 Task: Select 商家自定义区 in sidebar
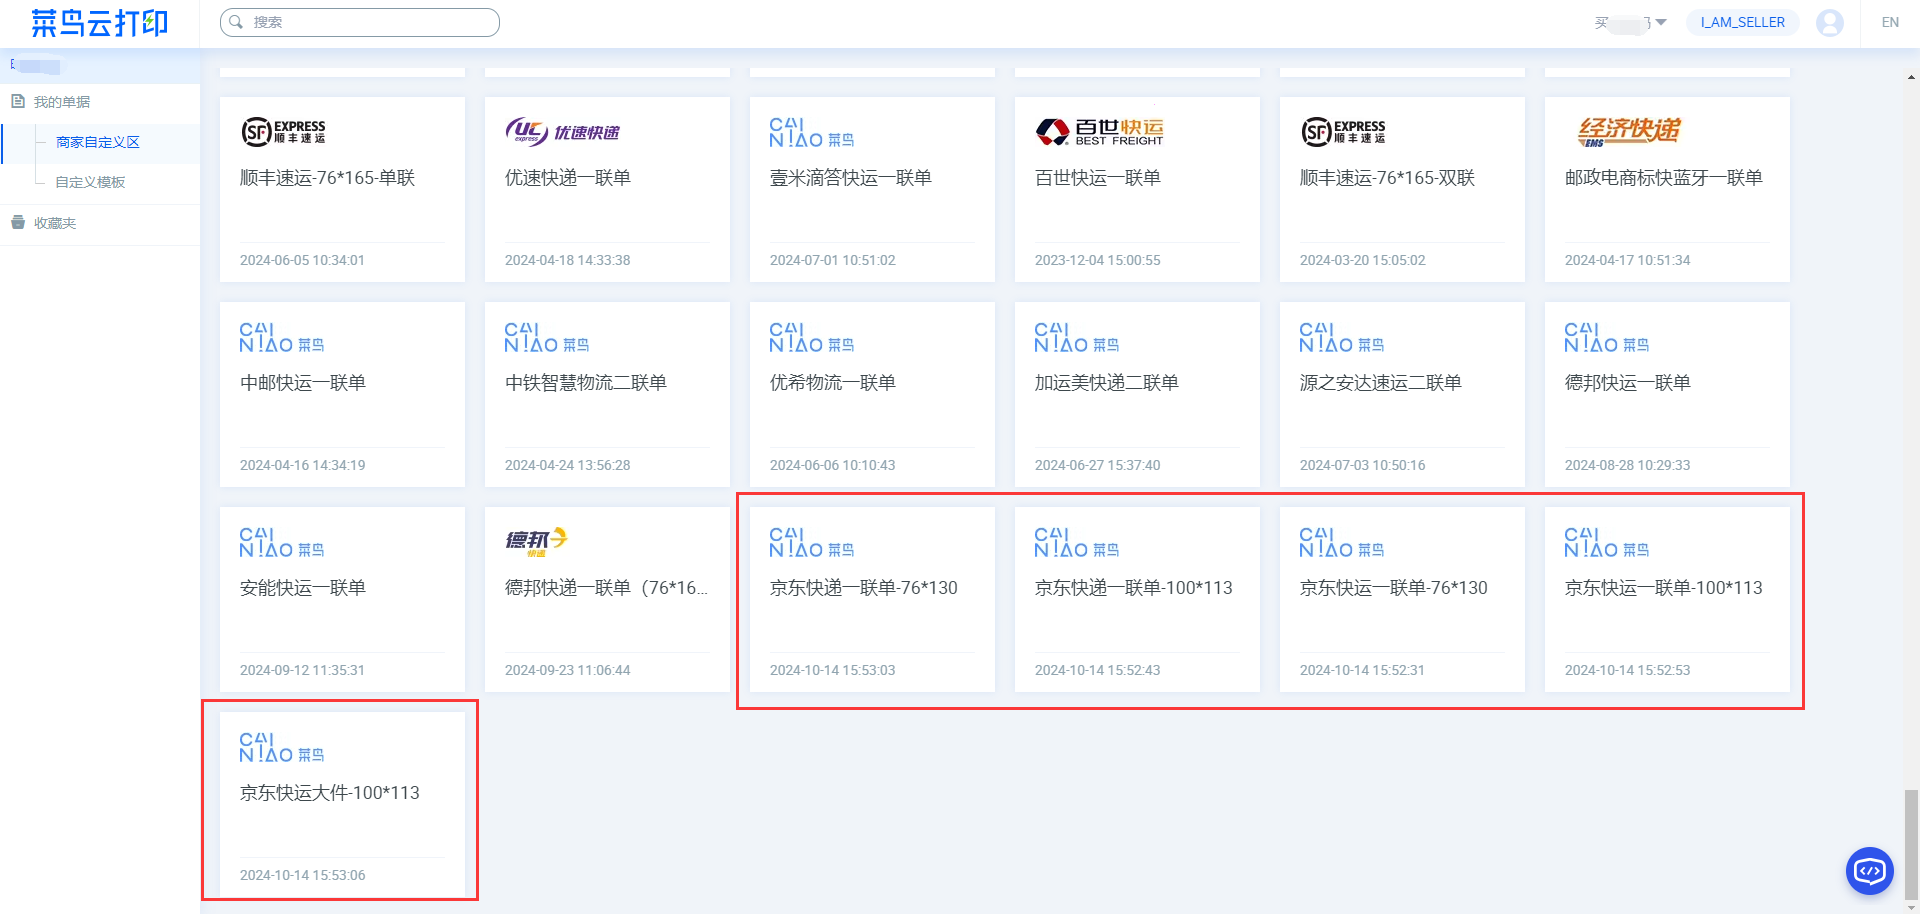tap(98, 142)
